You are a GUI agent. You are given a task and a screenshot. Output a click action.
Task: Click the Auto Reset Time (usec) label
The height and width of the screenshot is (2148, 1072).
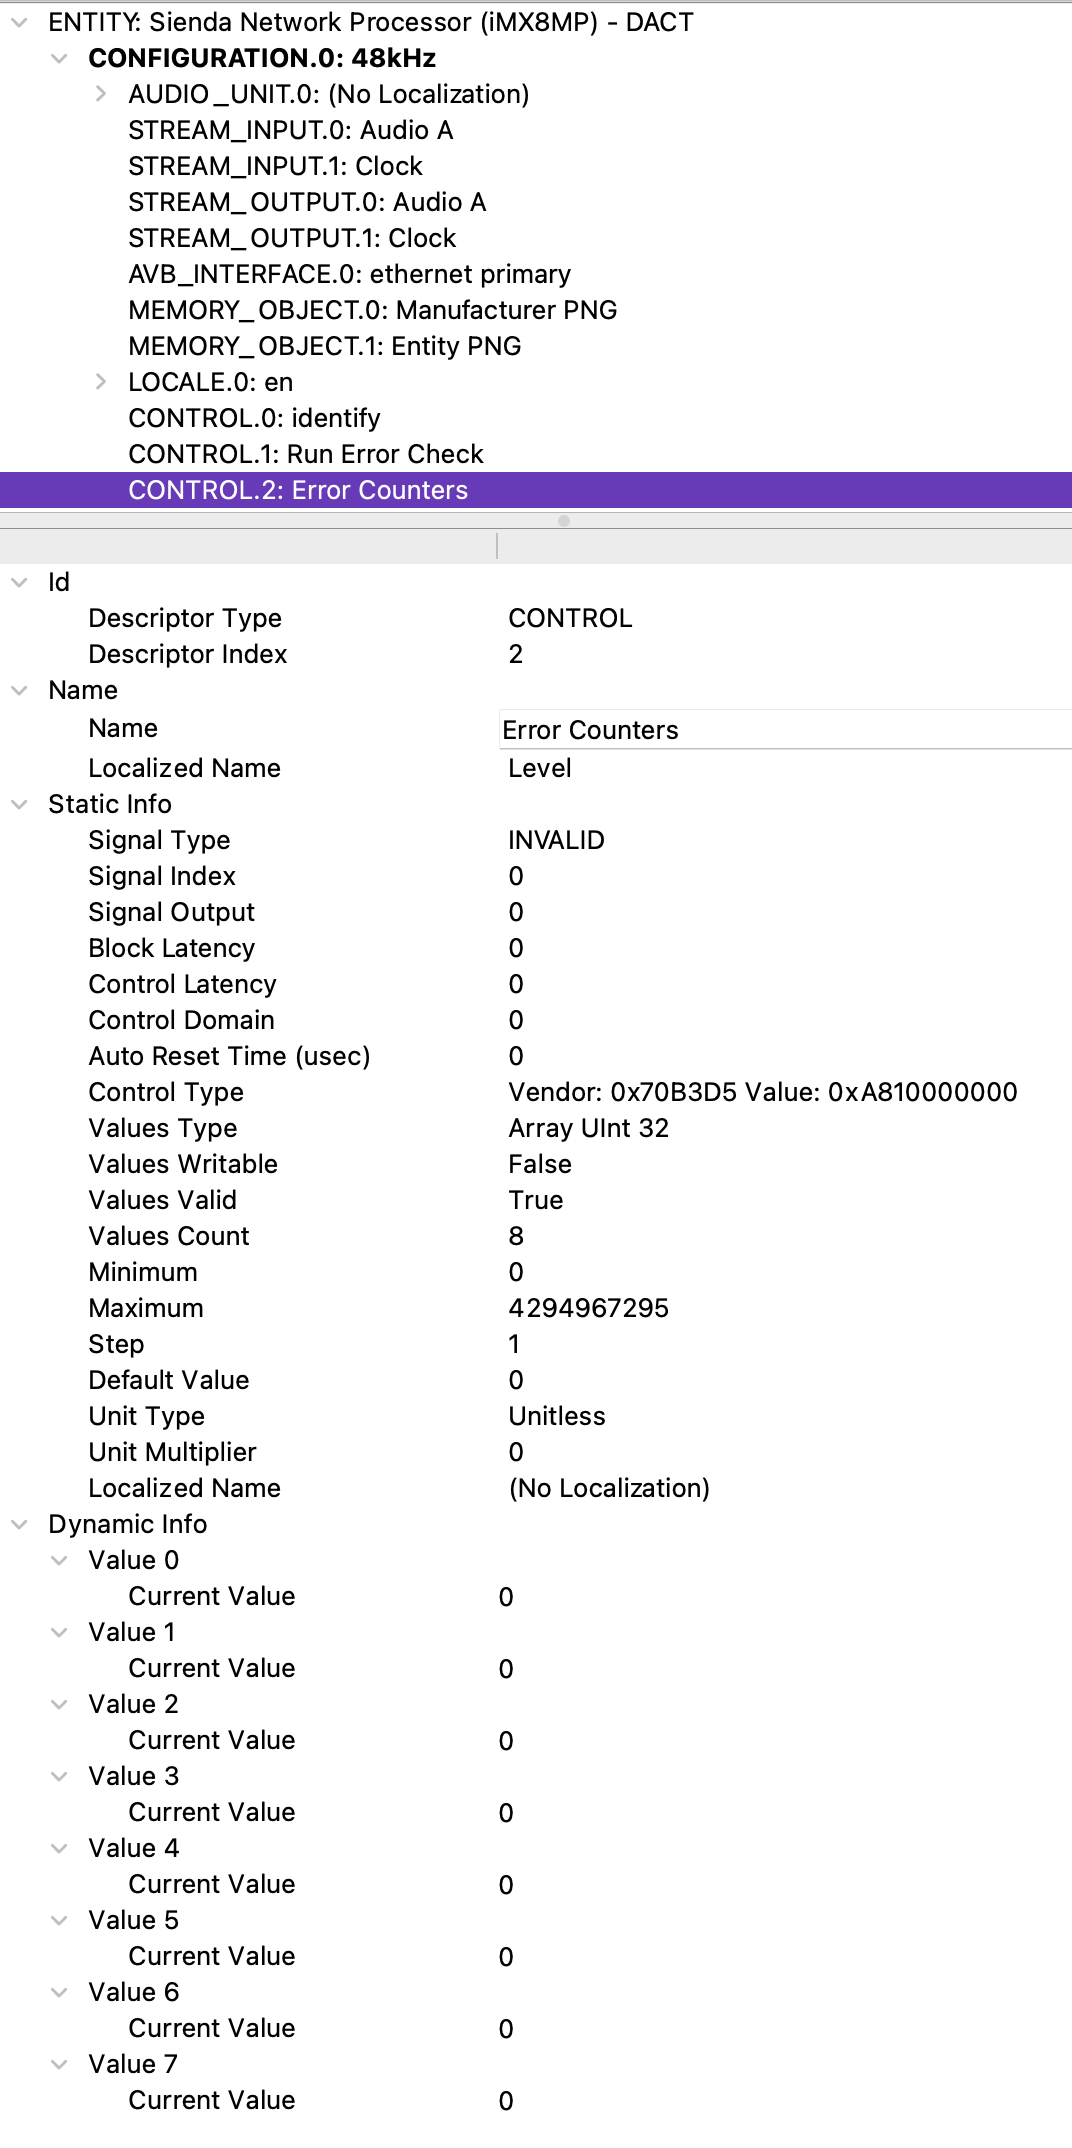click(229, 1056)
